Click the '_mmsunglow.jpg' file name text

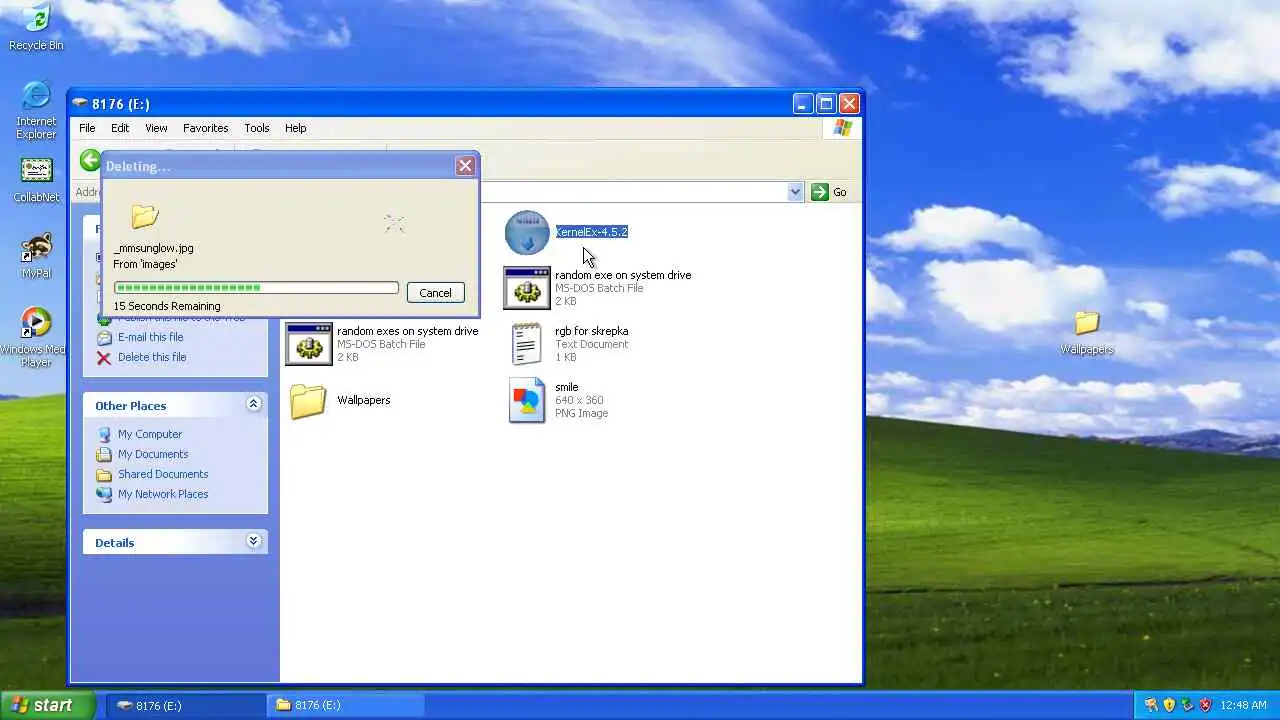coord(154,248)
